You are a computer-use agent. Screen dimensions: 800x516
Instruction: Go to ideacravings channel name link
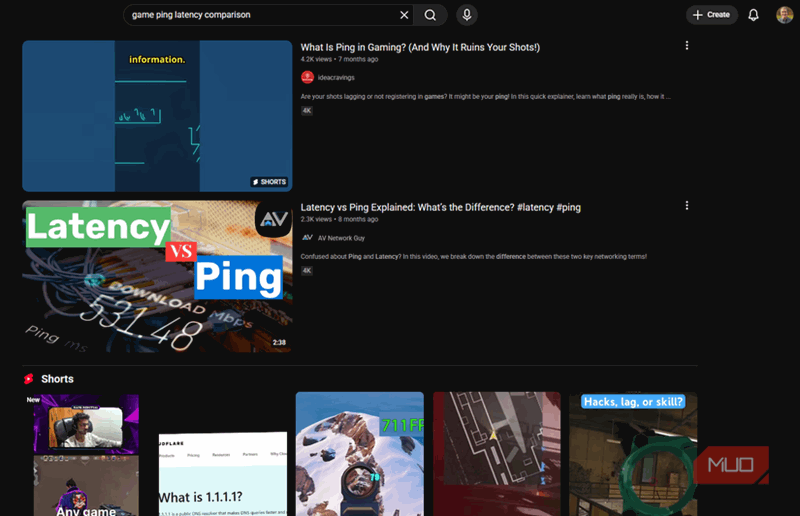click(337, 77)
